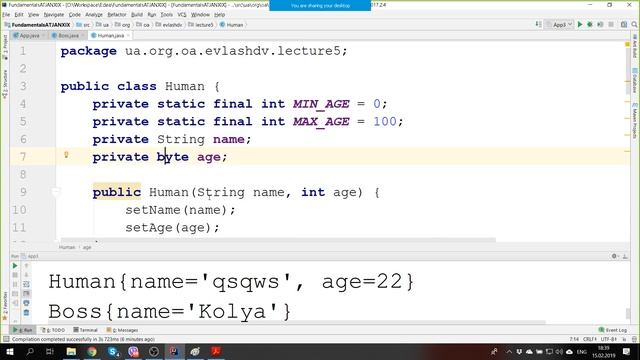The height and width of the screenshot is (360, 640).
Task: Open the Window menu
Action: point(200,15)
